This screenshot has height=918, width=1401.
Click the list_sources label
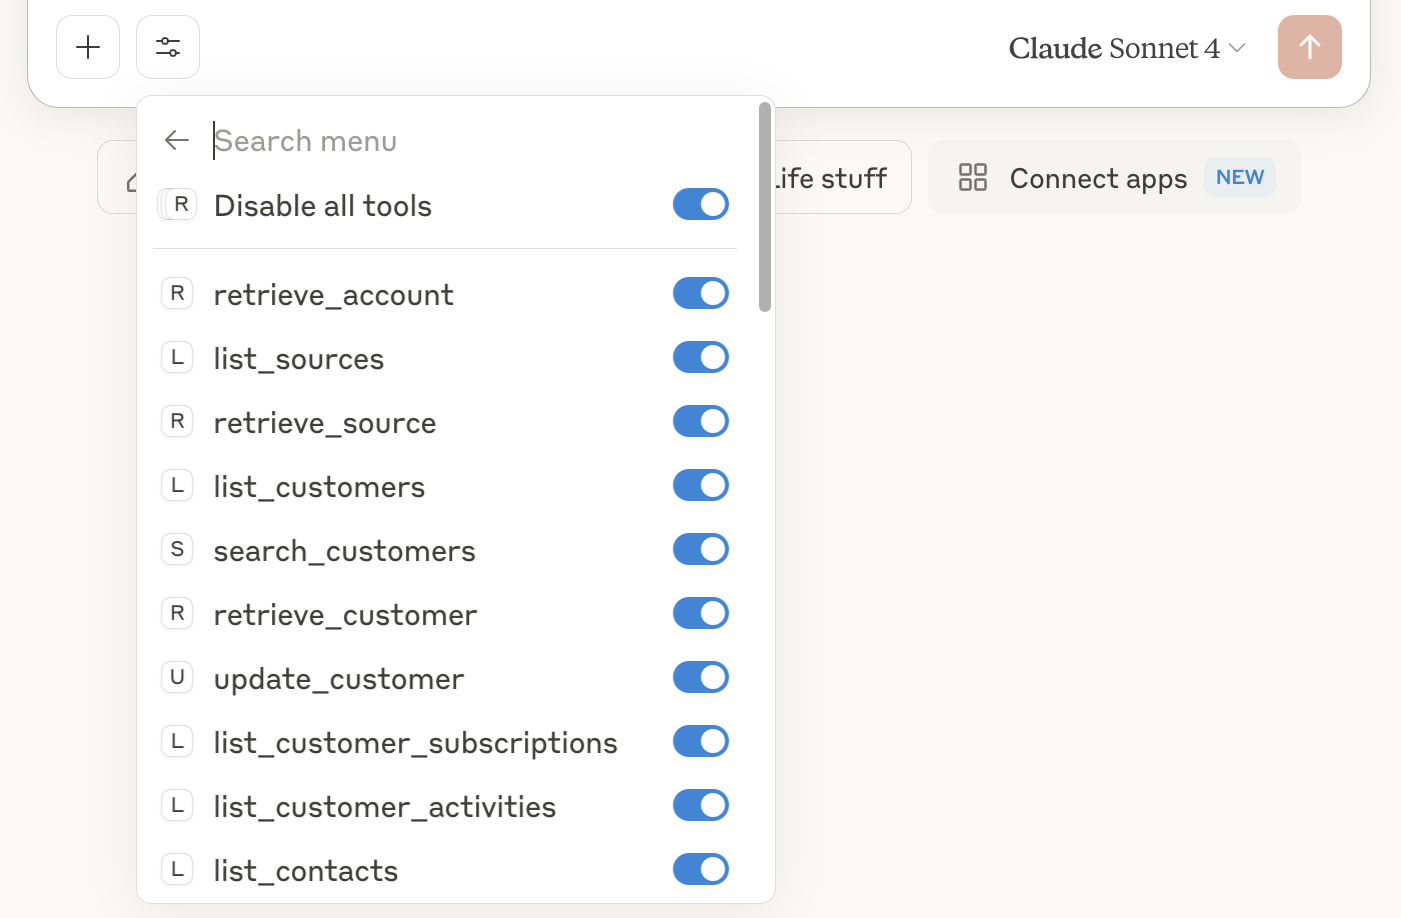[x=299, y=358]
